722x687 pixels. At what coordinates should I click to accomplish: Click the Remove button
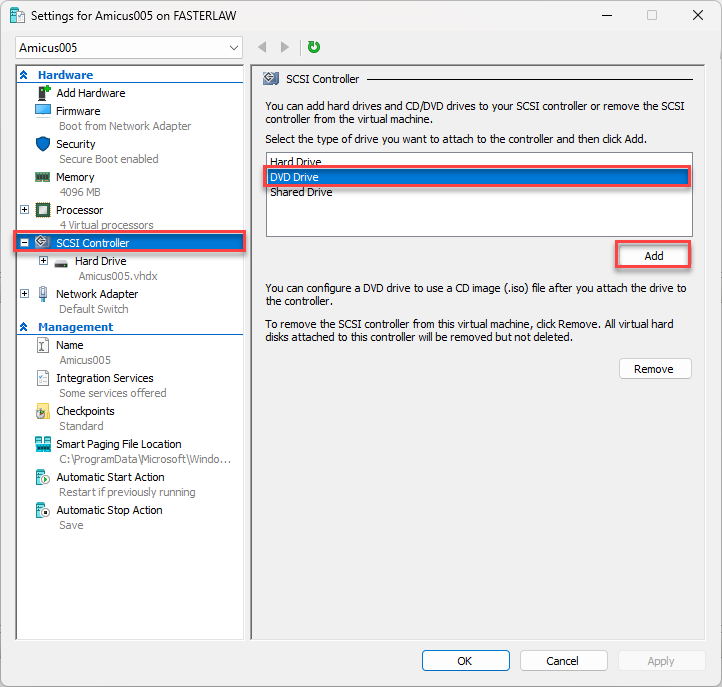coord(655,369)
